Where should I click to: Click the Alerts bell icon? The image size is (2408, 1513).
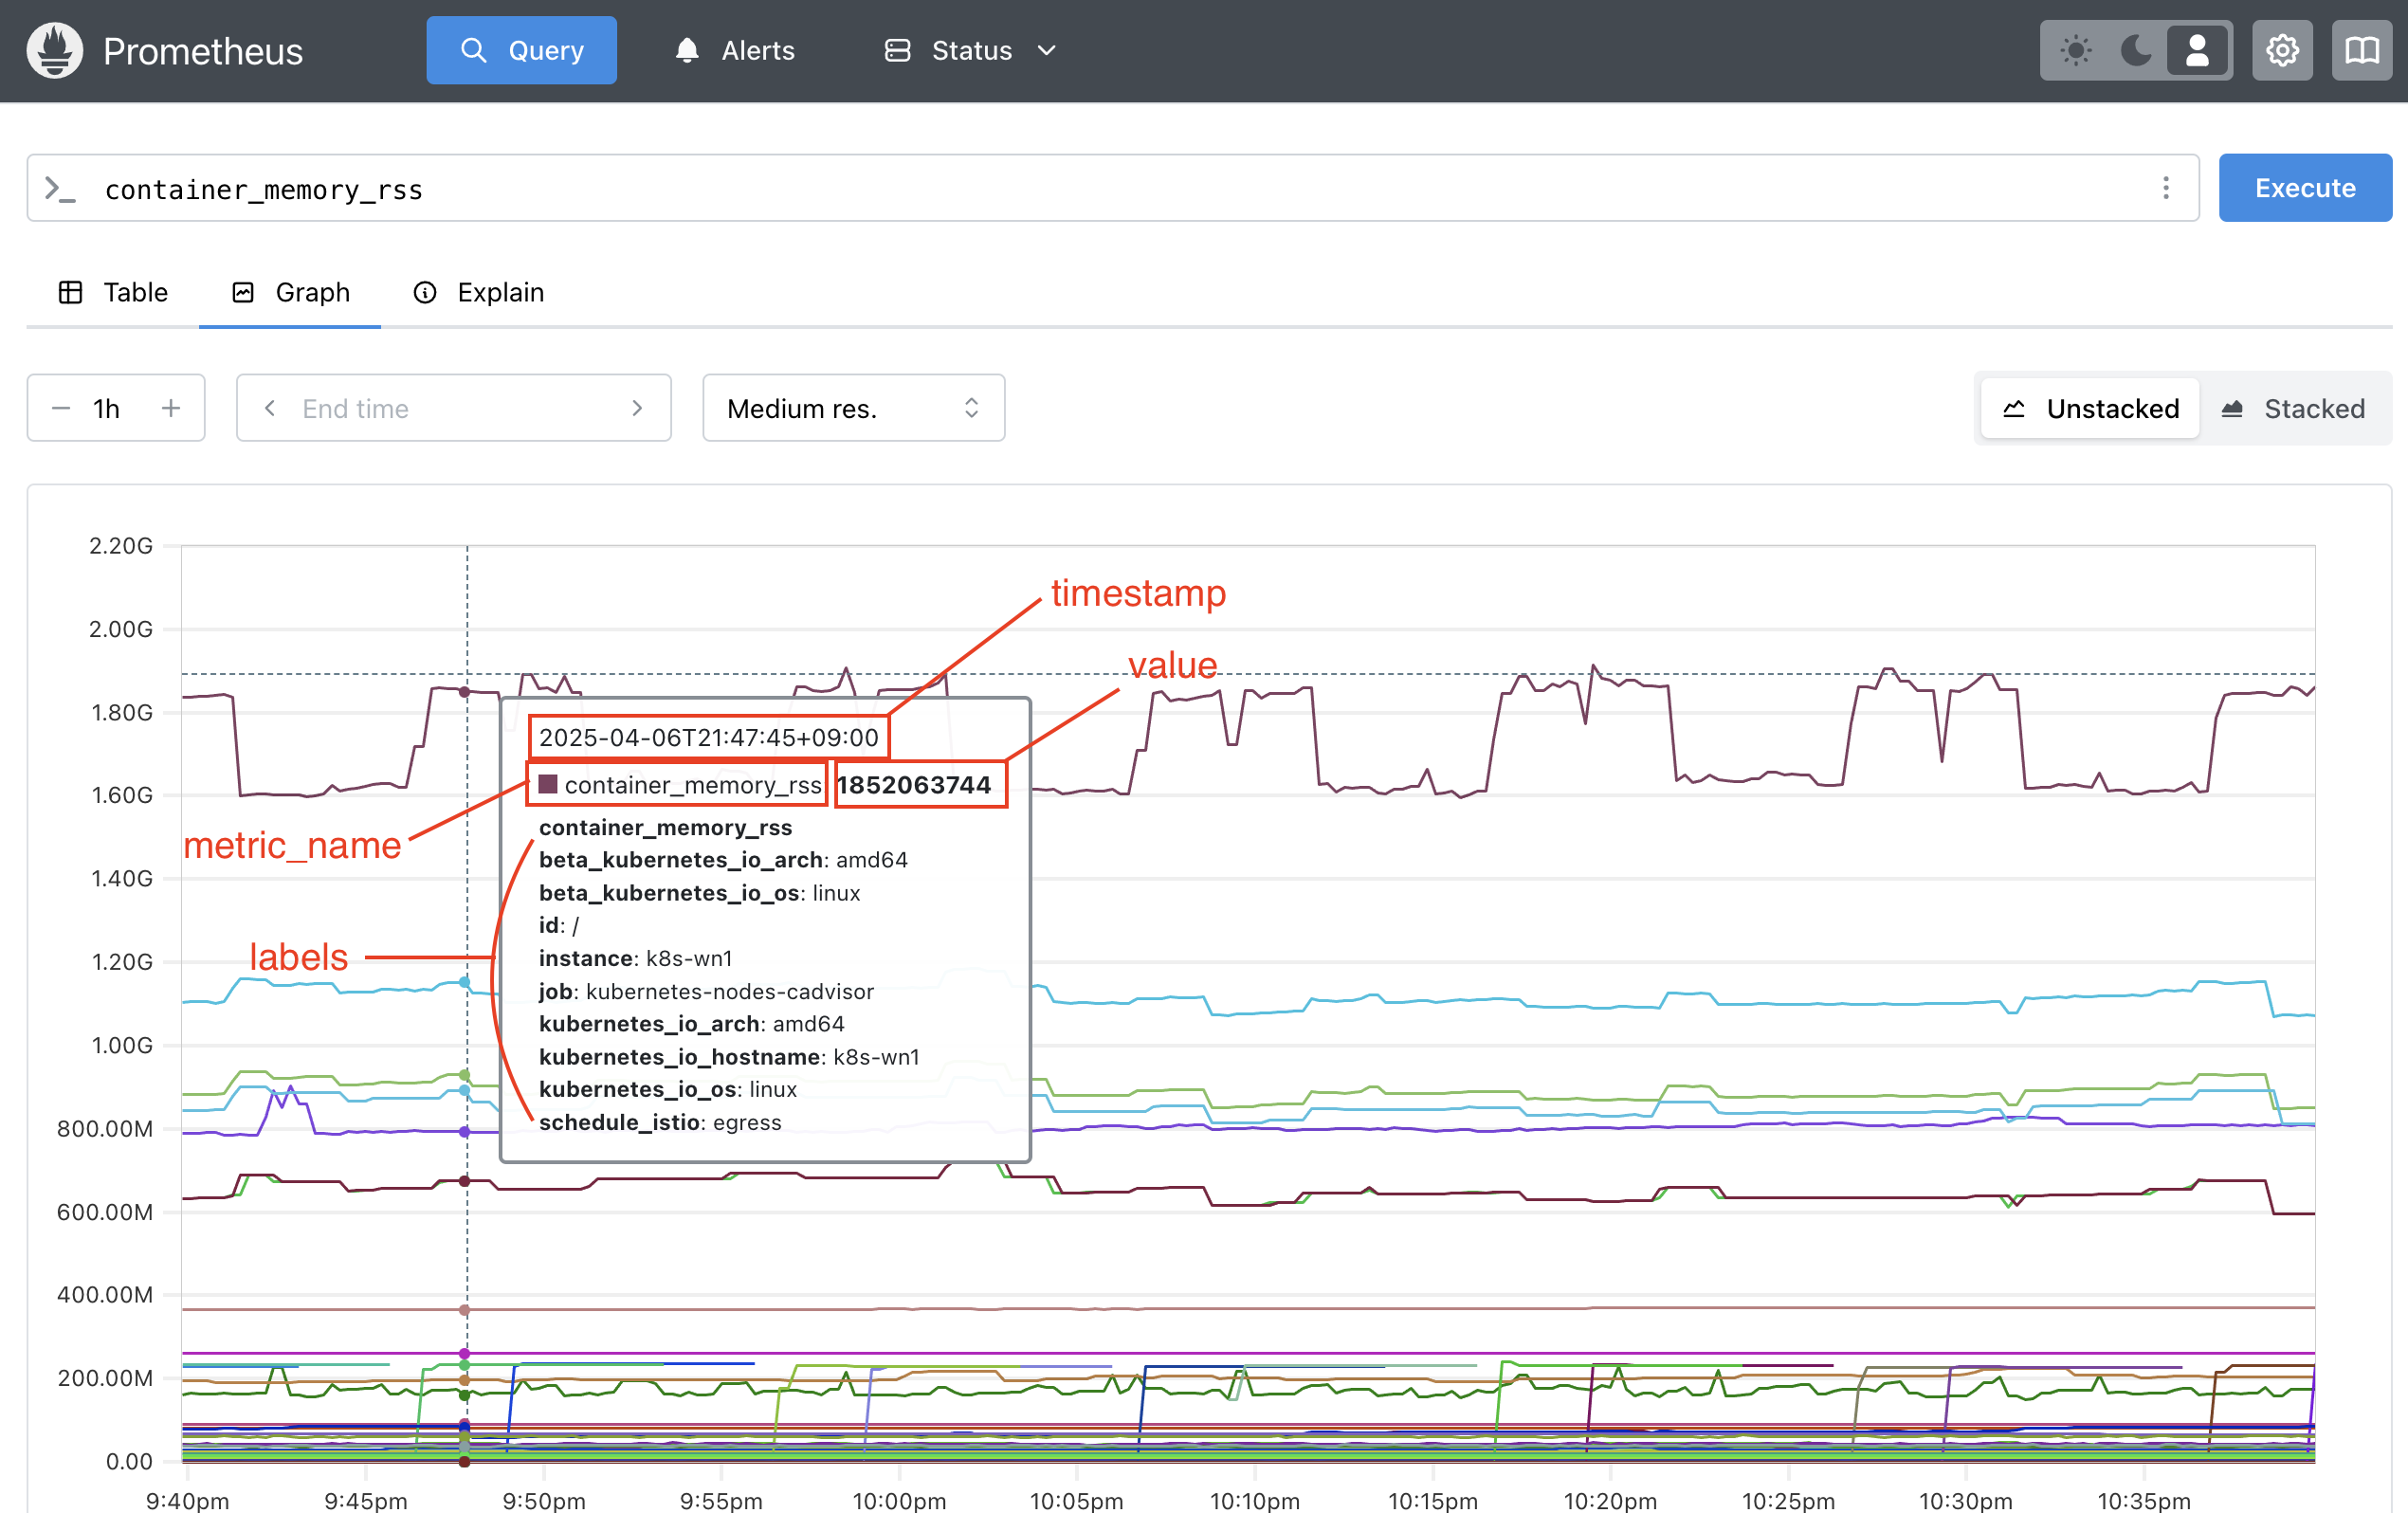687,50
